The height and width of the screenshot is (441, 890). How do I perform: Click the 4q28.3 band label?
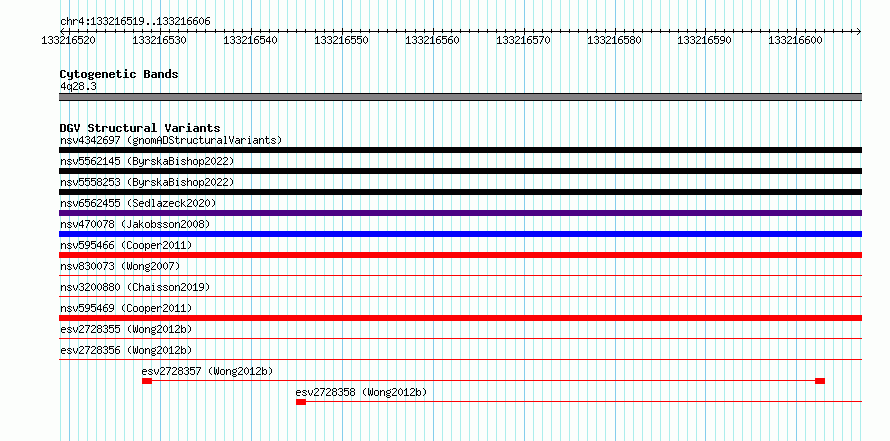[x=76, y=86]
